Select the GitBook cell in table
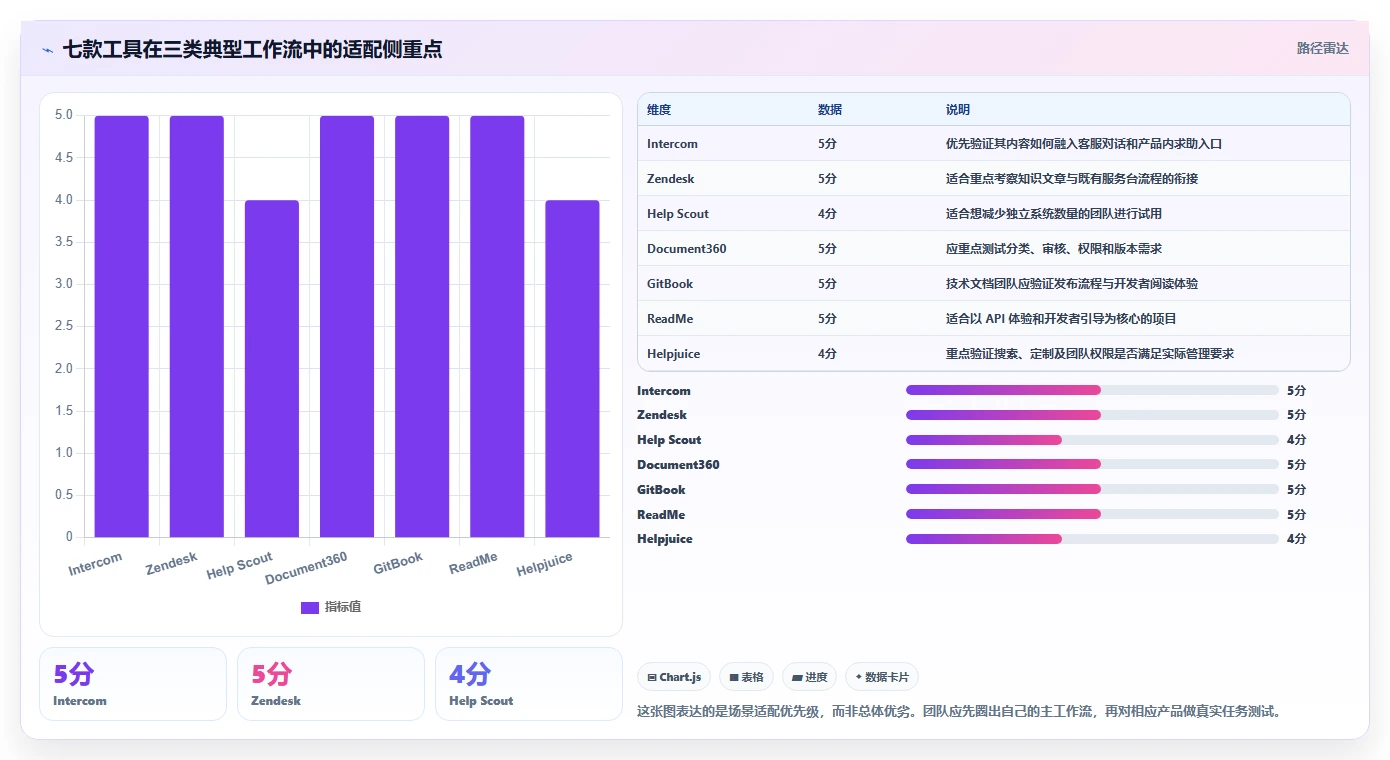 670,284
